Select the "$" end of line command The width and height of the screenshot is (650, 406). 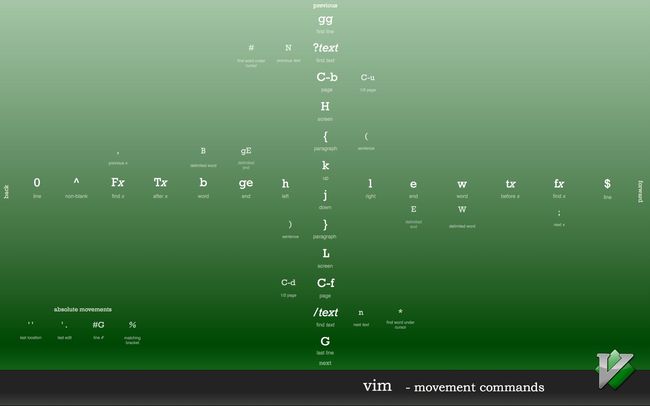(x=607, y=184)
